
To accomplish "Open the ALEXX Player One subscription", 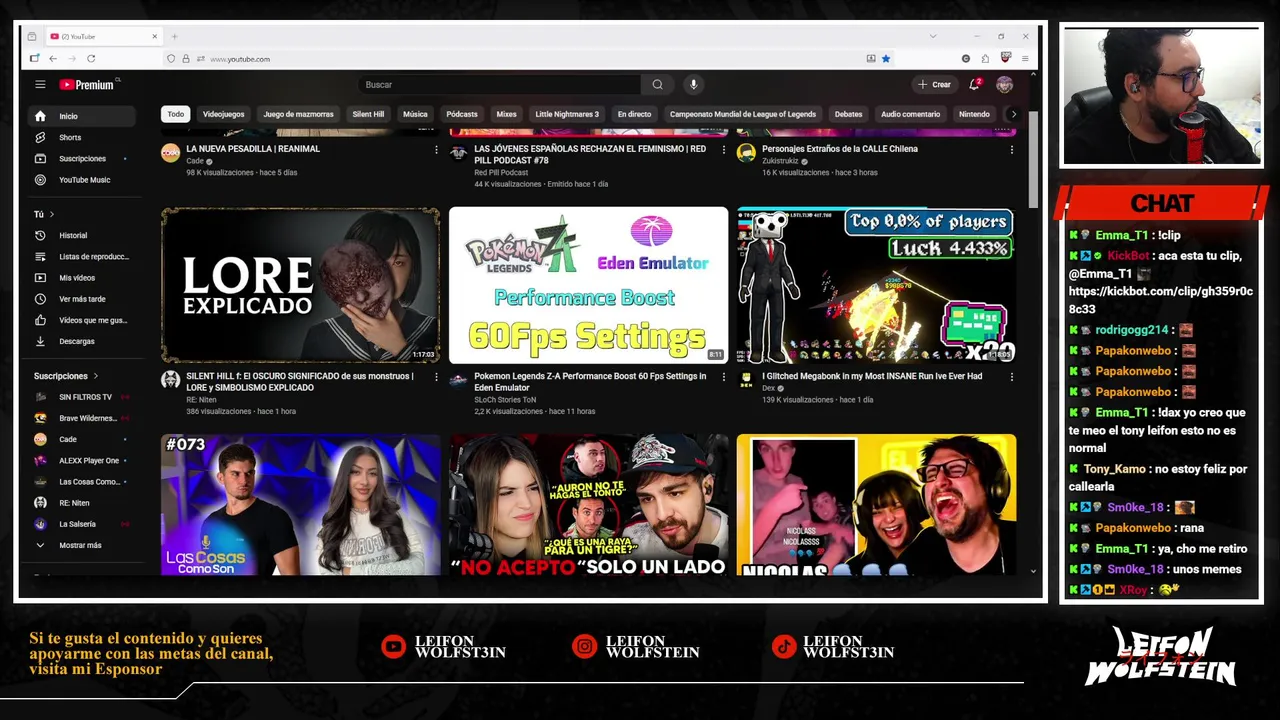I will tap(83, 460).
